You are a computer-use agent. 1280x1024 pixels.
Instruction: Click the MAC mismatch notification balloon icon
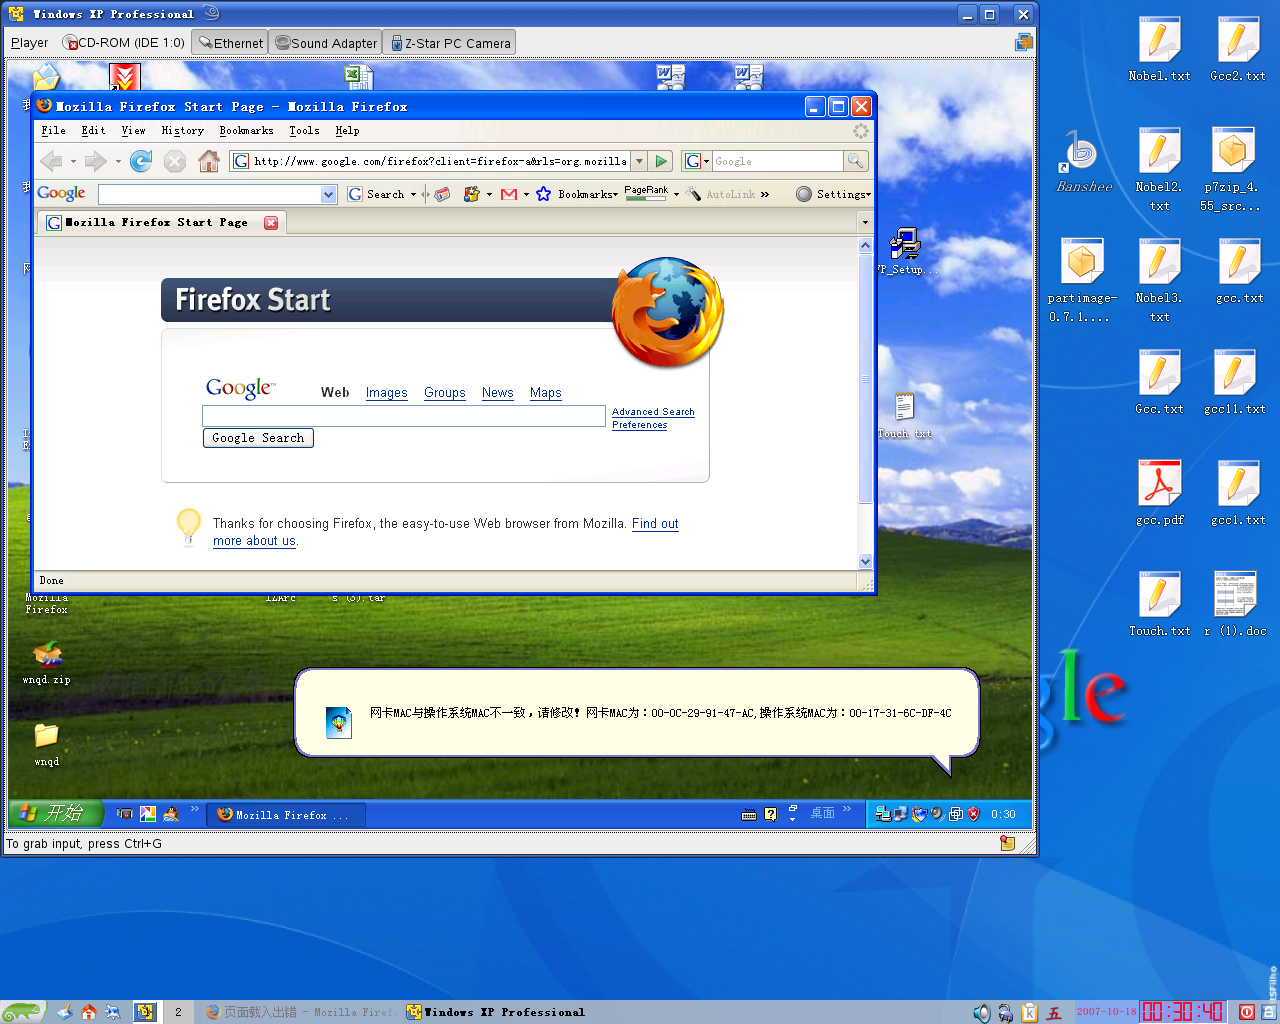[x=339, y=722]
